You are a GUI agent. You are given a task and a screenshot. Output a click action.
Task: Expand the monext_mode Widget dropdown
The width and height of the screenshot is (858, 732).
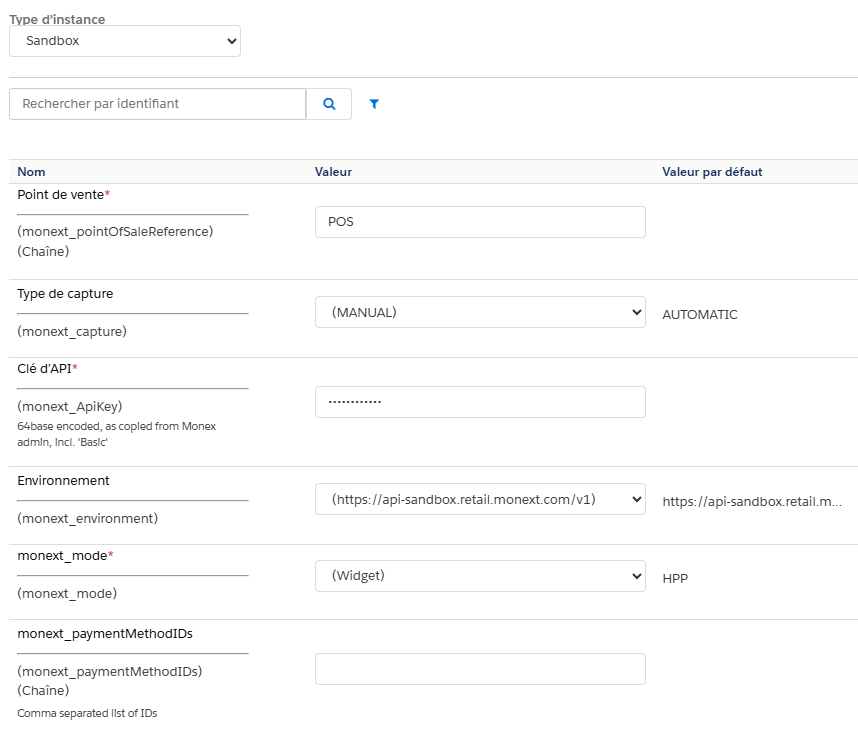point(480,576)
